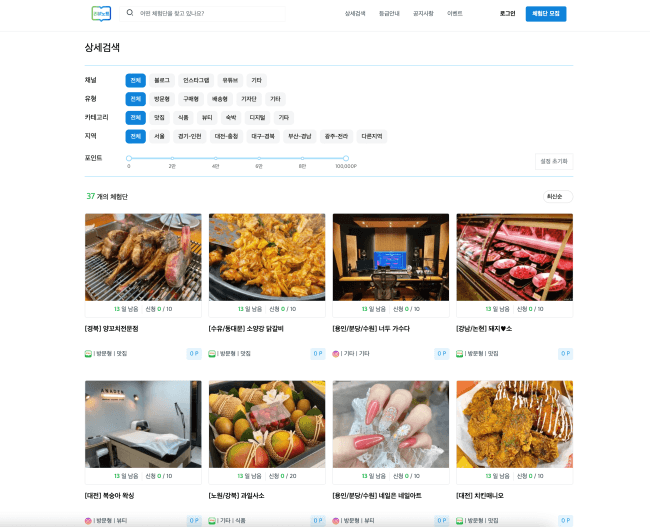Image resolution: width=650 pixels, height=527 pixels.
Task: Click the 설정 초기화 reset button
Action: tap(554, 161)
